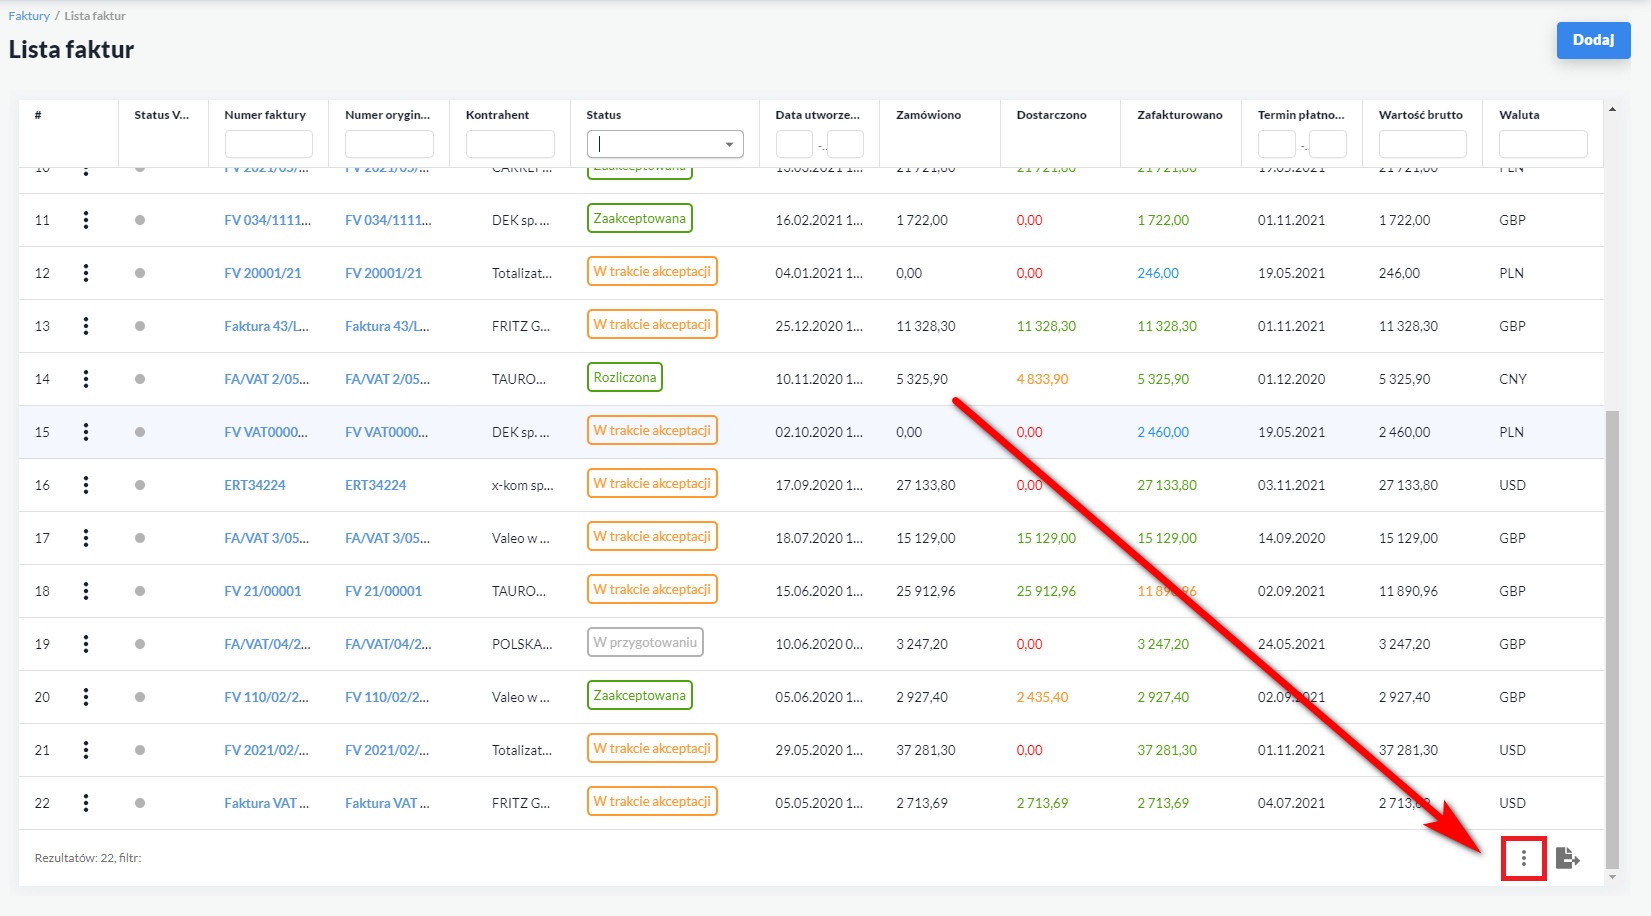The image size is (1651, 916).
Task: Open row 15 actions menu (three dots)
Action: 86,432
